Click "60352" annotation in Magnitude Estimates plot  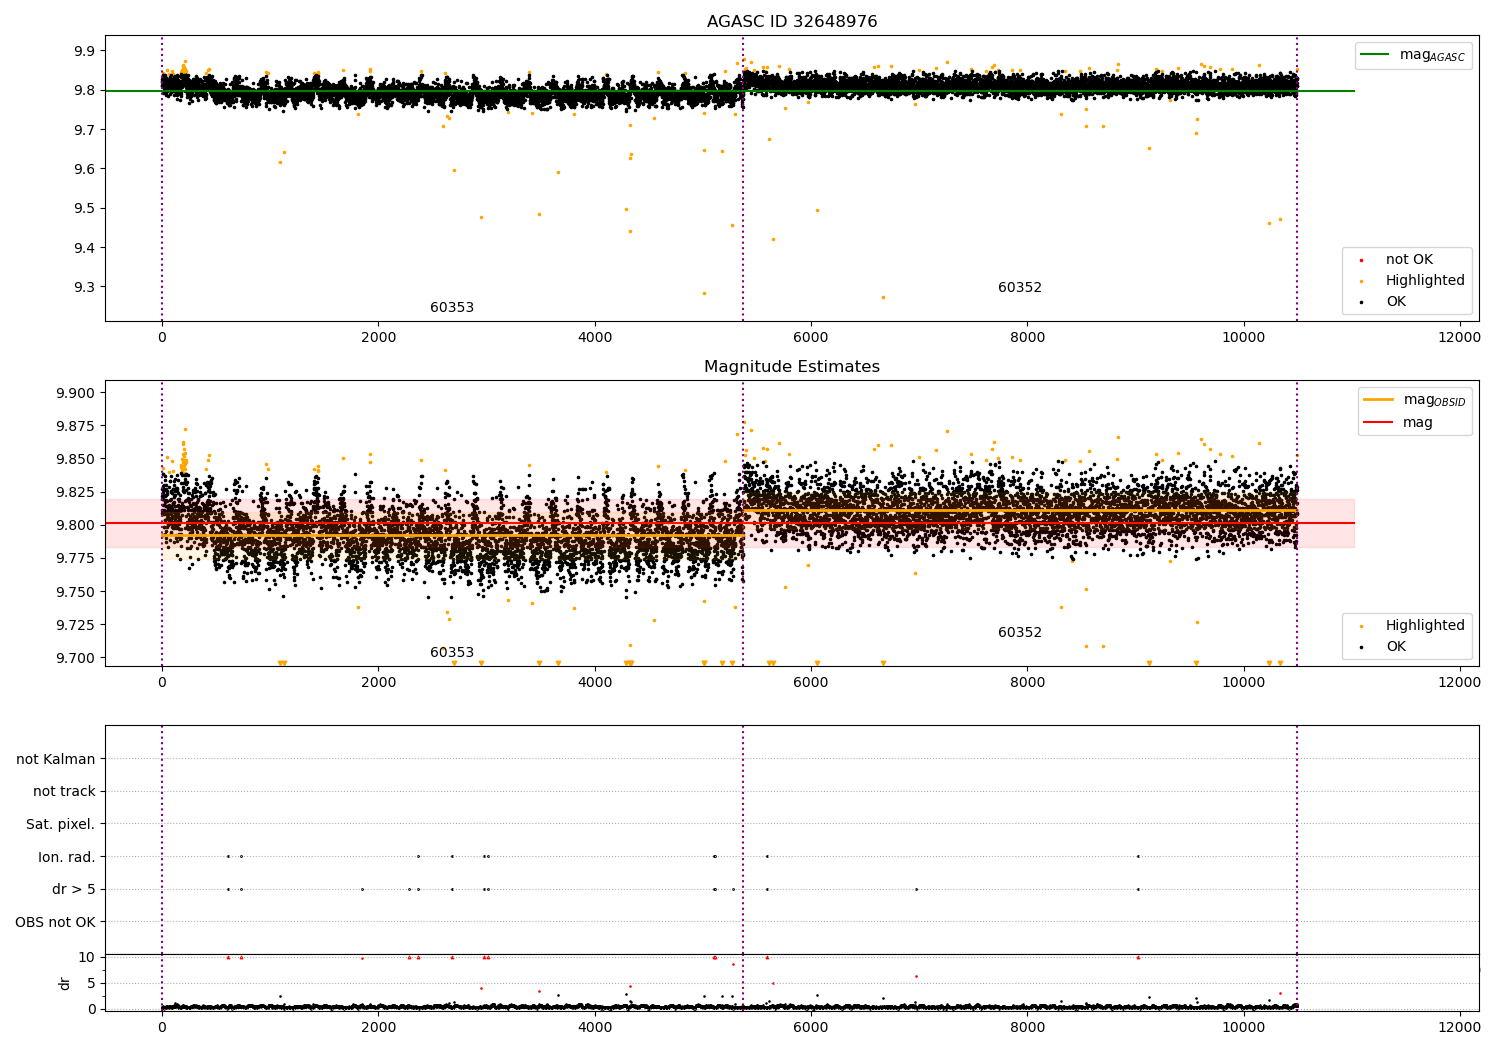coord(1020,633)
